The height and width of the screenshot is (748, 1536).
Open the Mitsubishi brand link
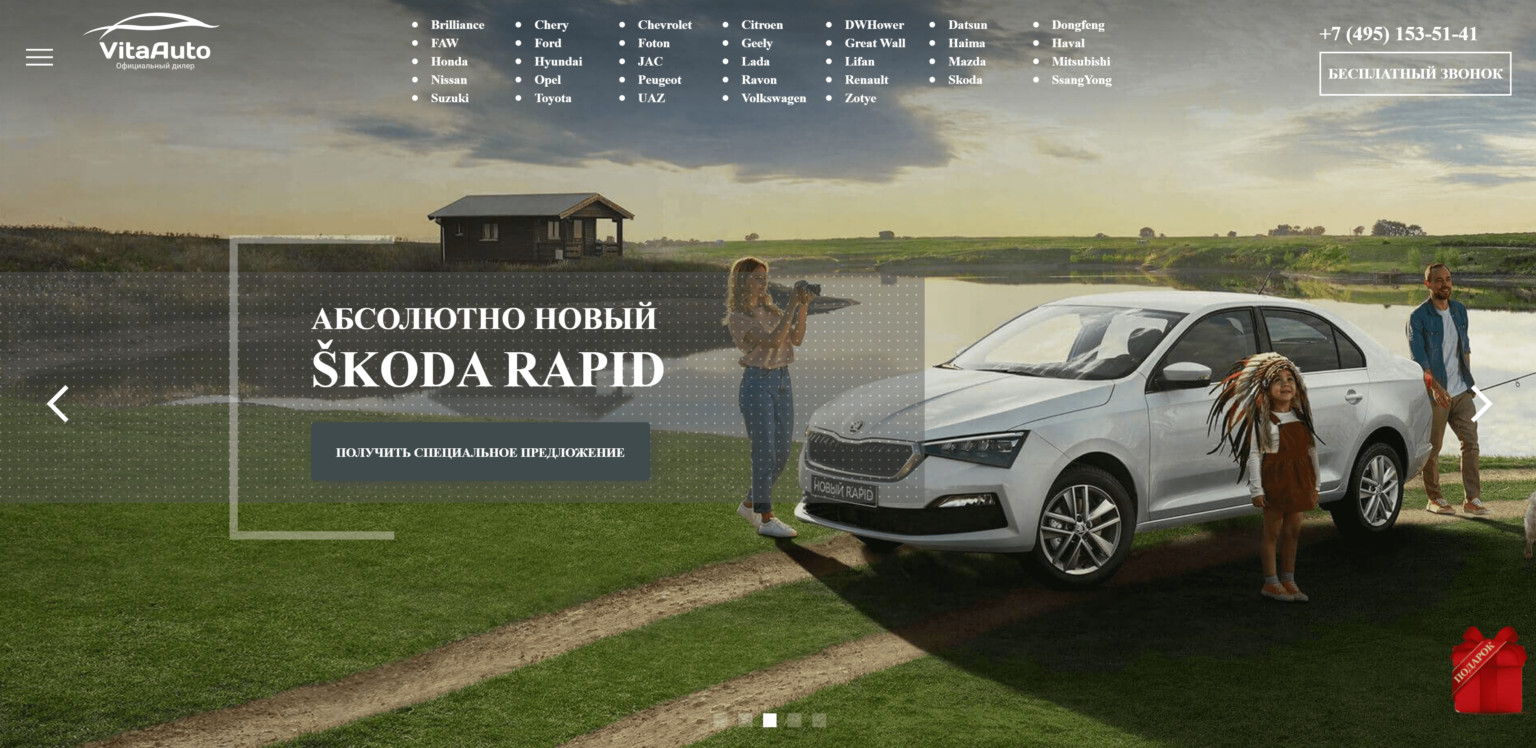click(x=1081, y=61)
